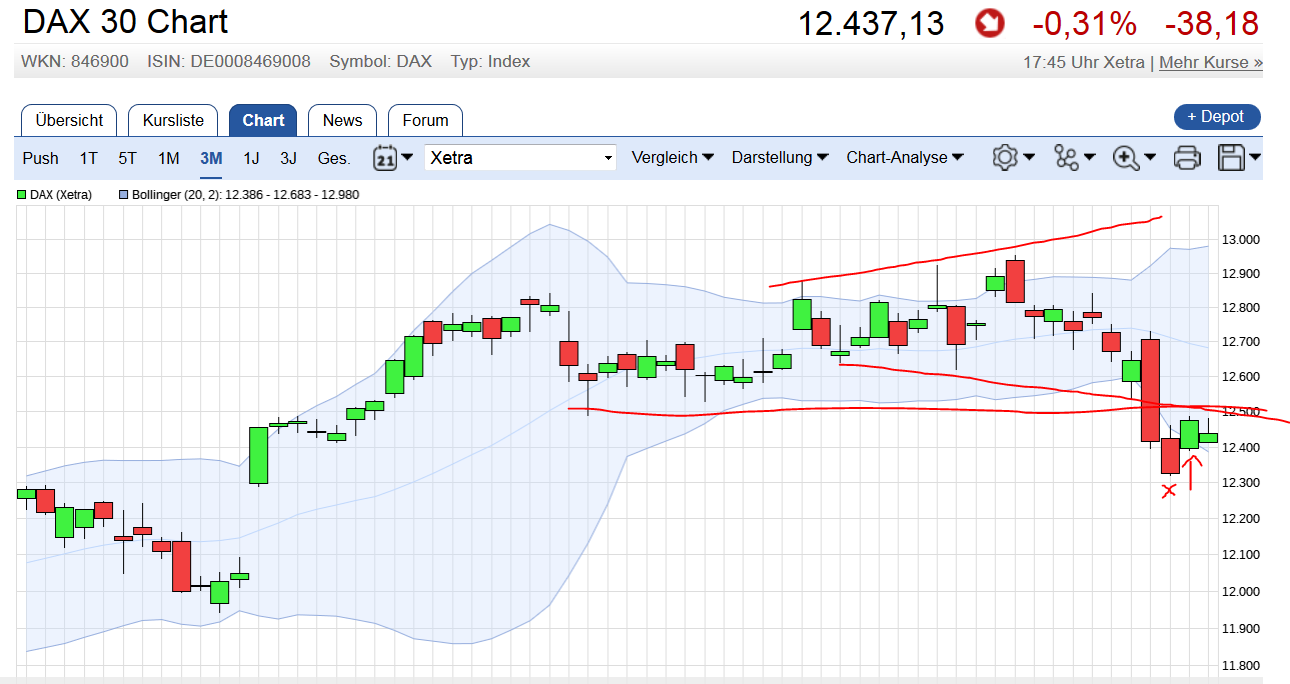This screenshot has height=684, width=1290.
Task: Click the DAX (Xetra) legend label
Action: (61, 195)
